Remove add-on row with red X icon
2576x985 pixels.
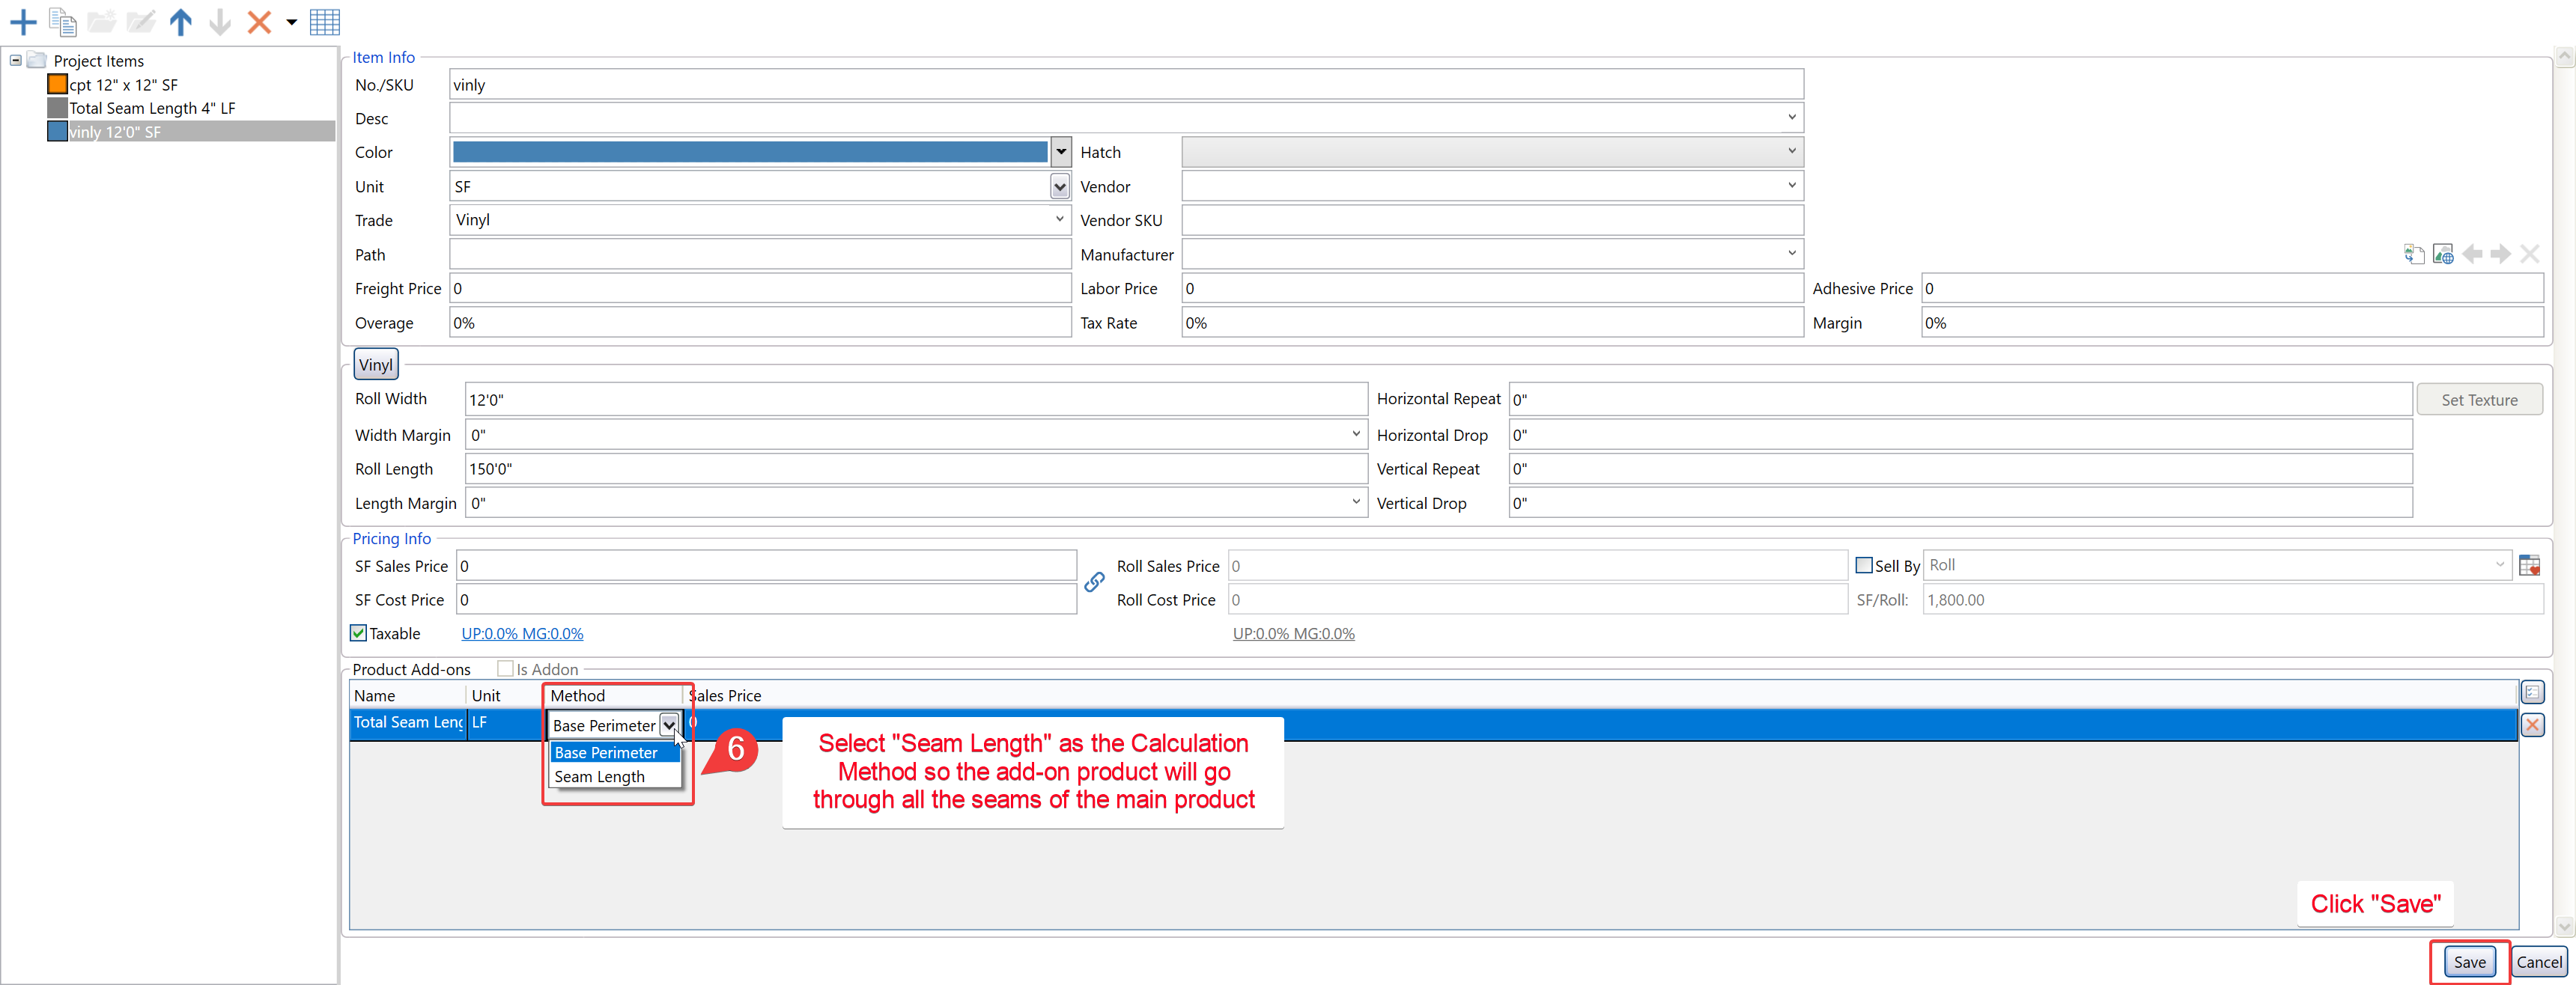click(x=2532, y=725)
